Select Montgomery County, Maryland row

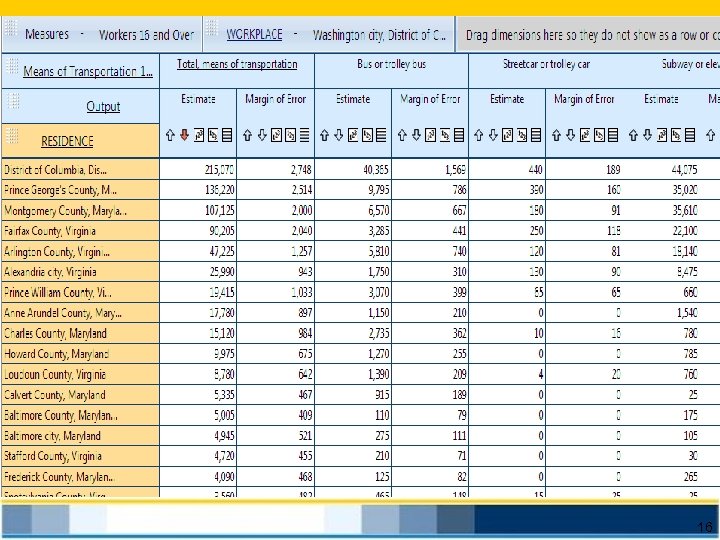(80, 211)
